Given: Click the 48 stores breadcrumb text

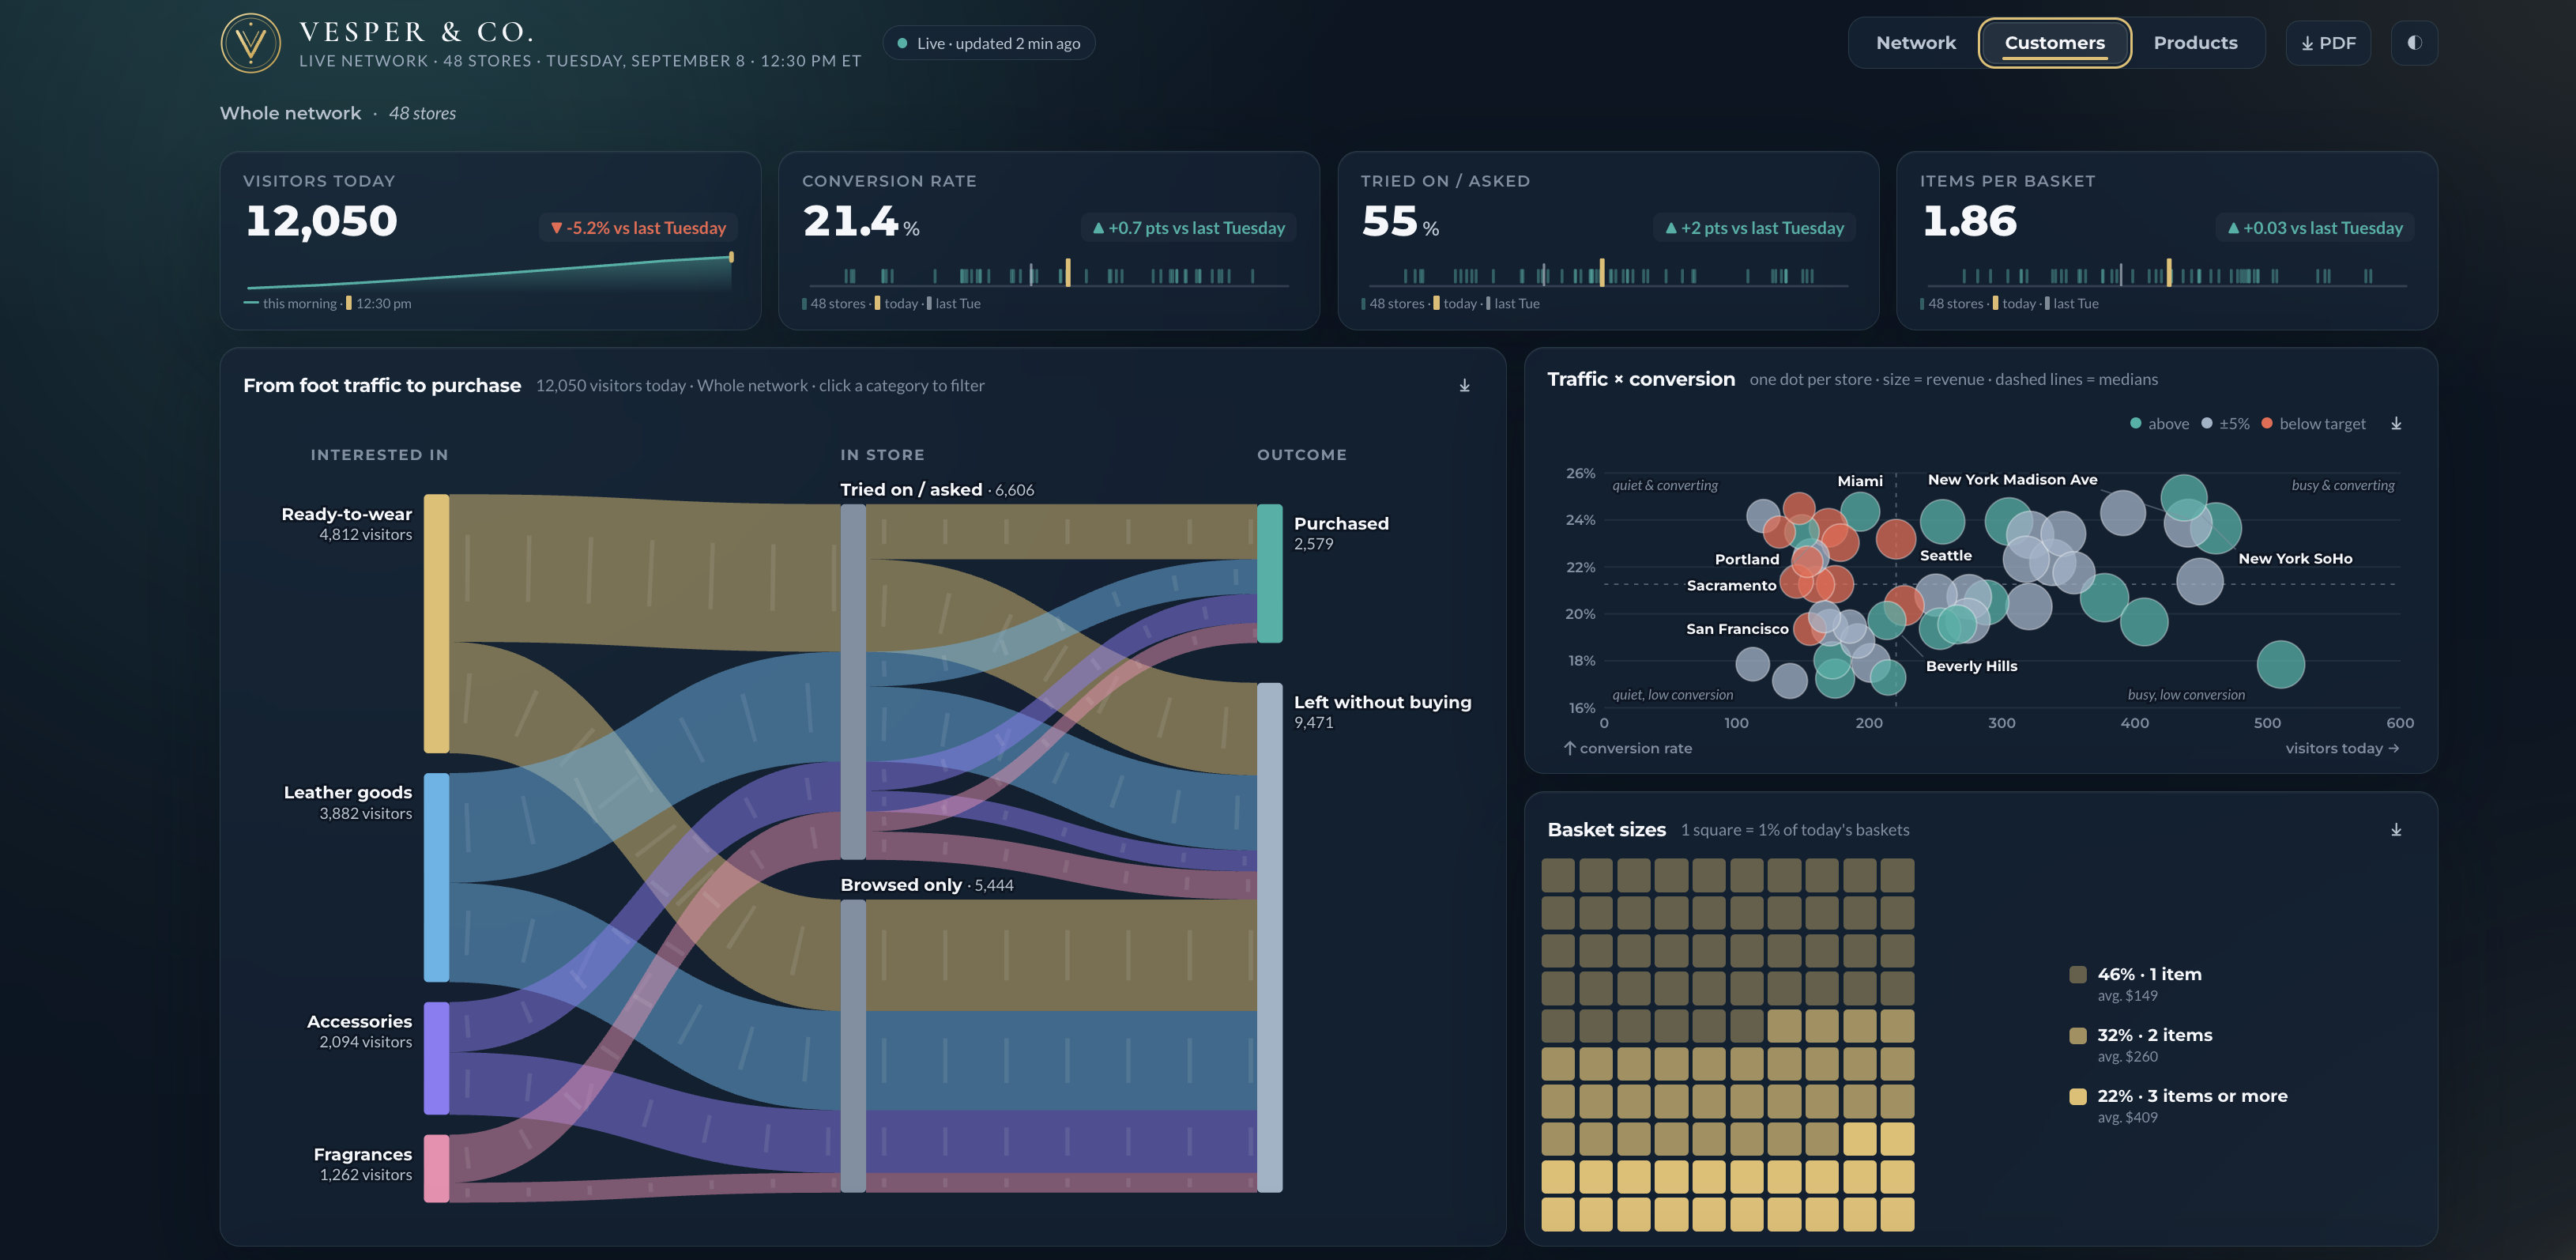Looking at the screenshot, I should click(422, 113).
